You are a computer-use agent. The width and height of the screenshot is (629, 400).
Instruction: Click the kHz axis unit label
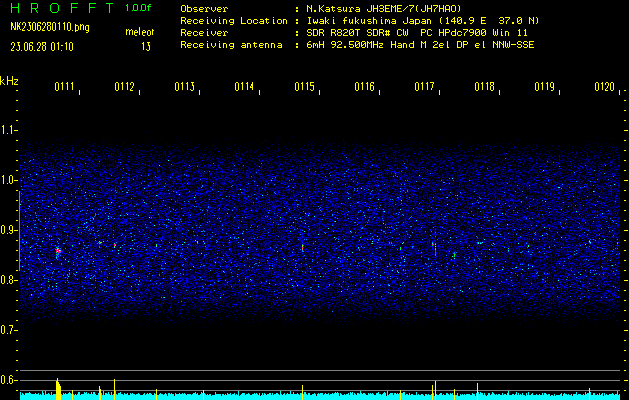[9, 81]
